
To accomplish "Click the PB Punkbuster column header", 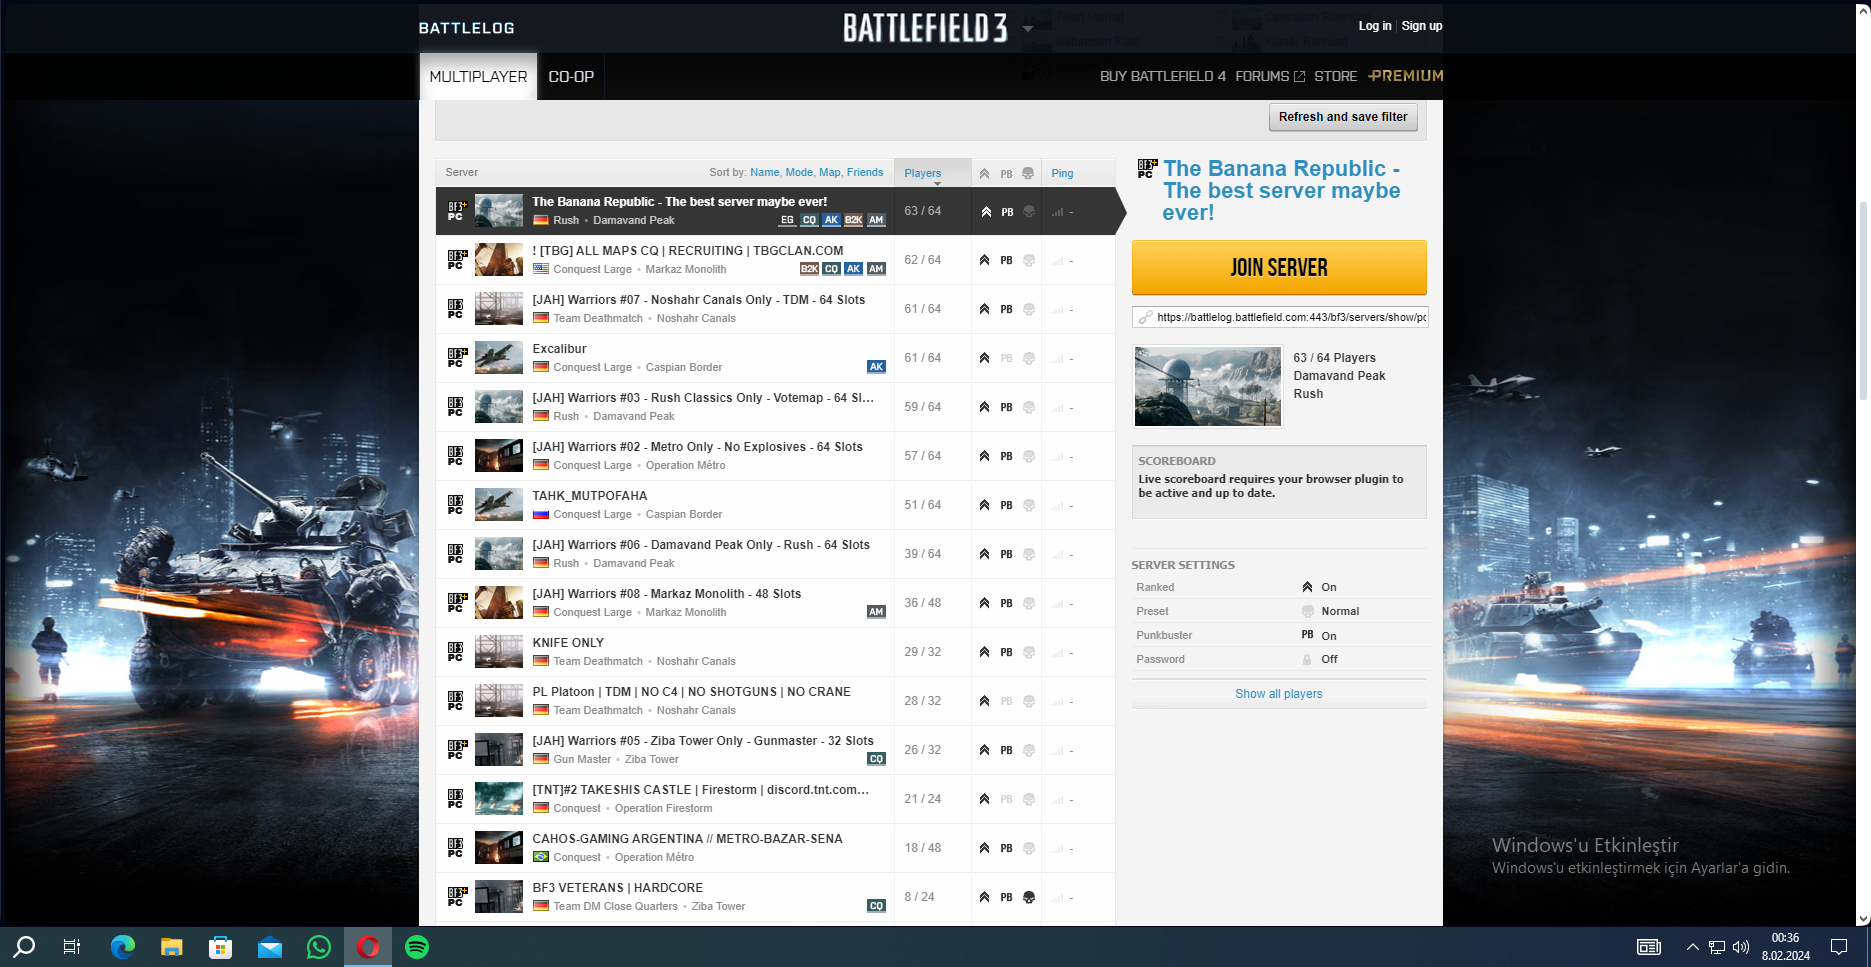I will 1007,174.
